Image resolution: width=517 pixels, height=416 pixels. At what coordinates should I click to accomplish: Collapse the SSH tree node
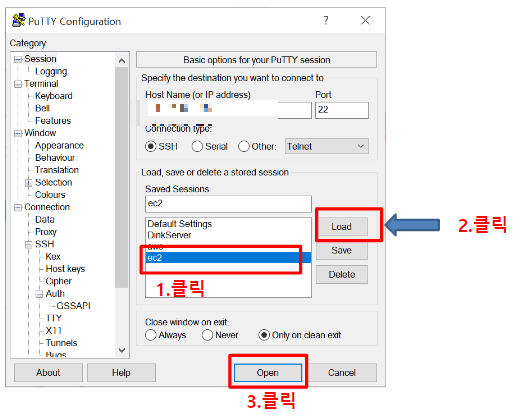(x=28, y=245)
